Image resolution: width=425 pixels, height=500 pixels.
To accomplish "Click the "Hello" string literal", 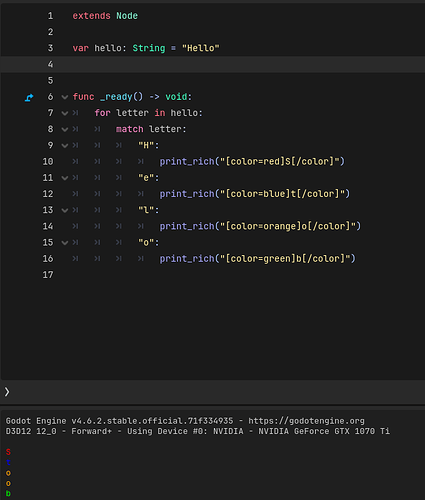I will (x=201, y=48).
